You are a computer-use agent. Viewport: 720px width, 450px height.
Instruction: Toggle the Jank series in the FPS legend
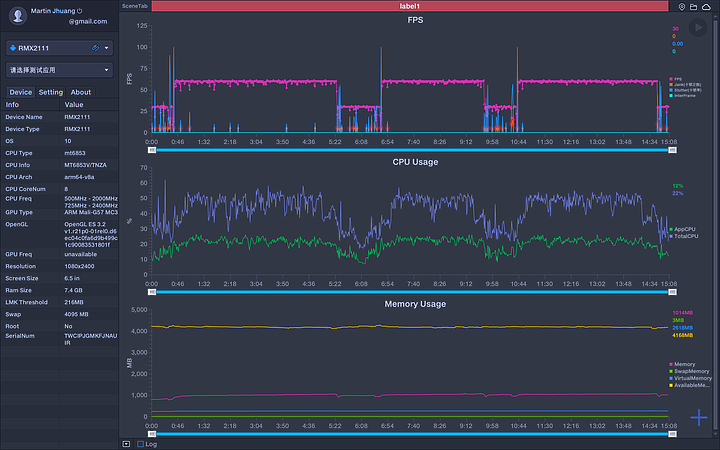[x=685, y=84]
